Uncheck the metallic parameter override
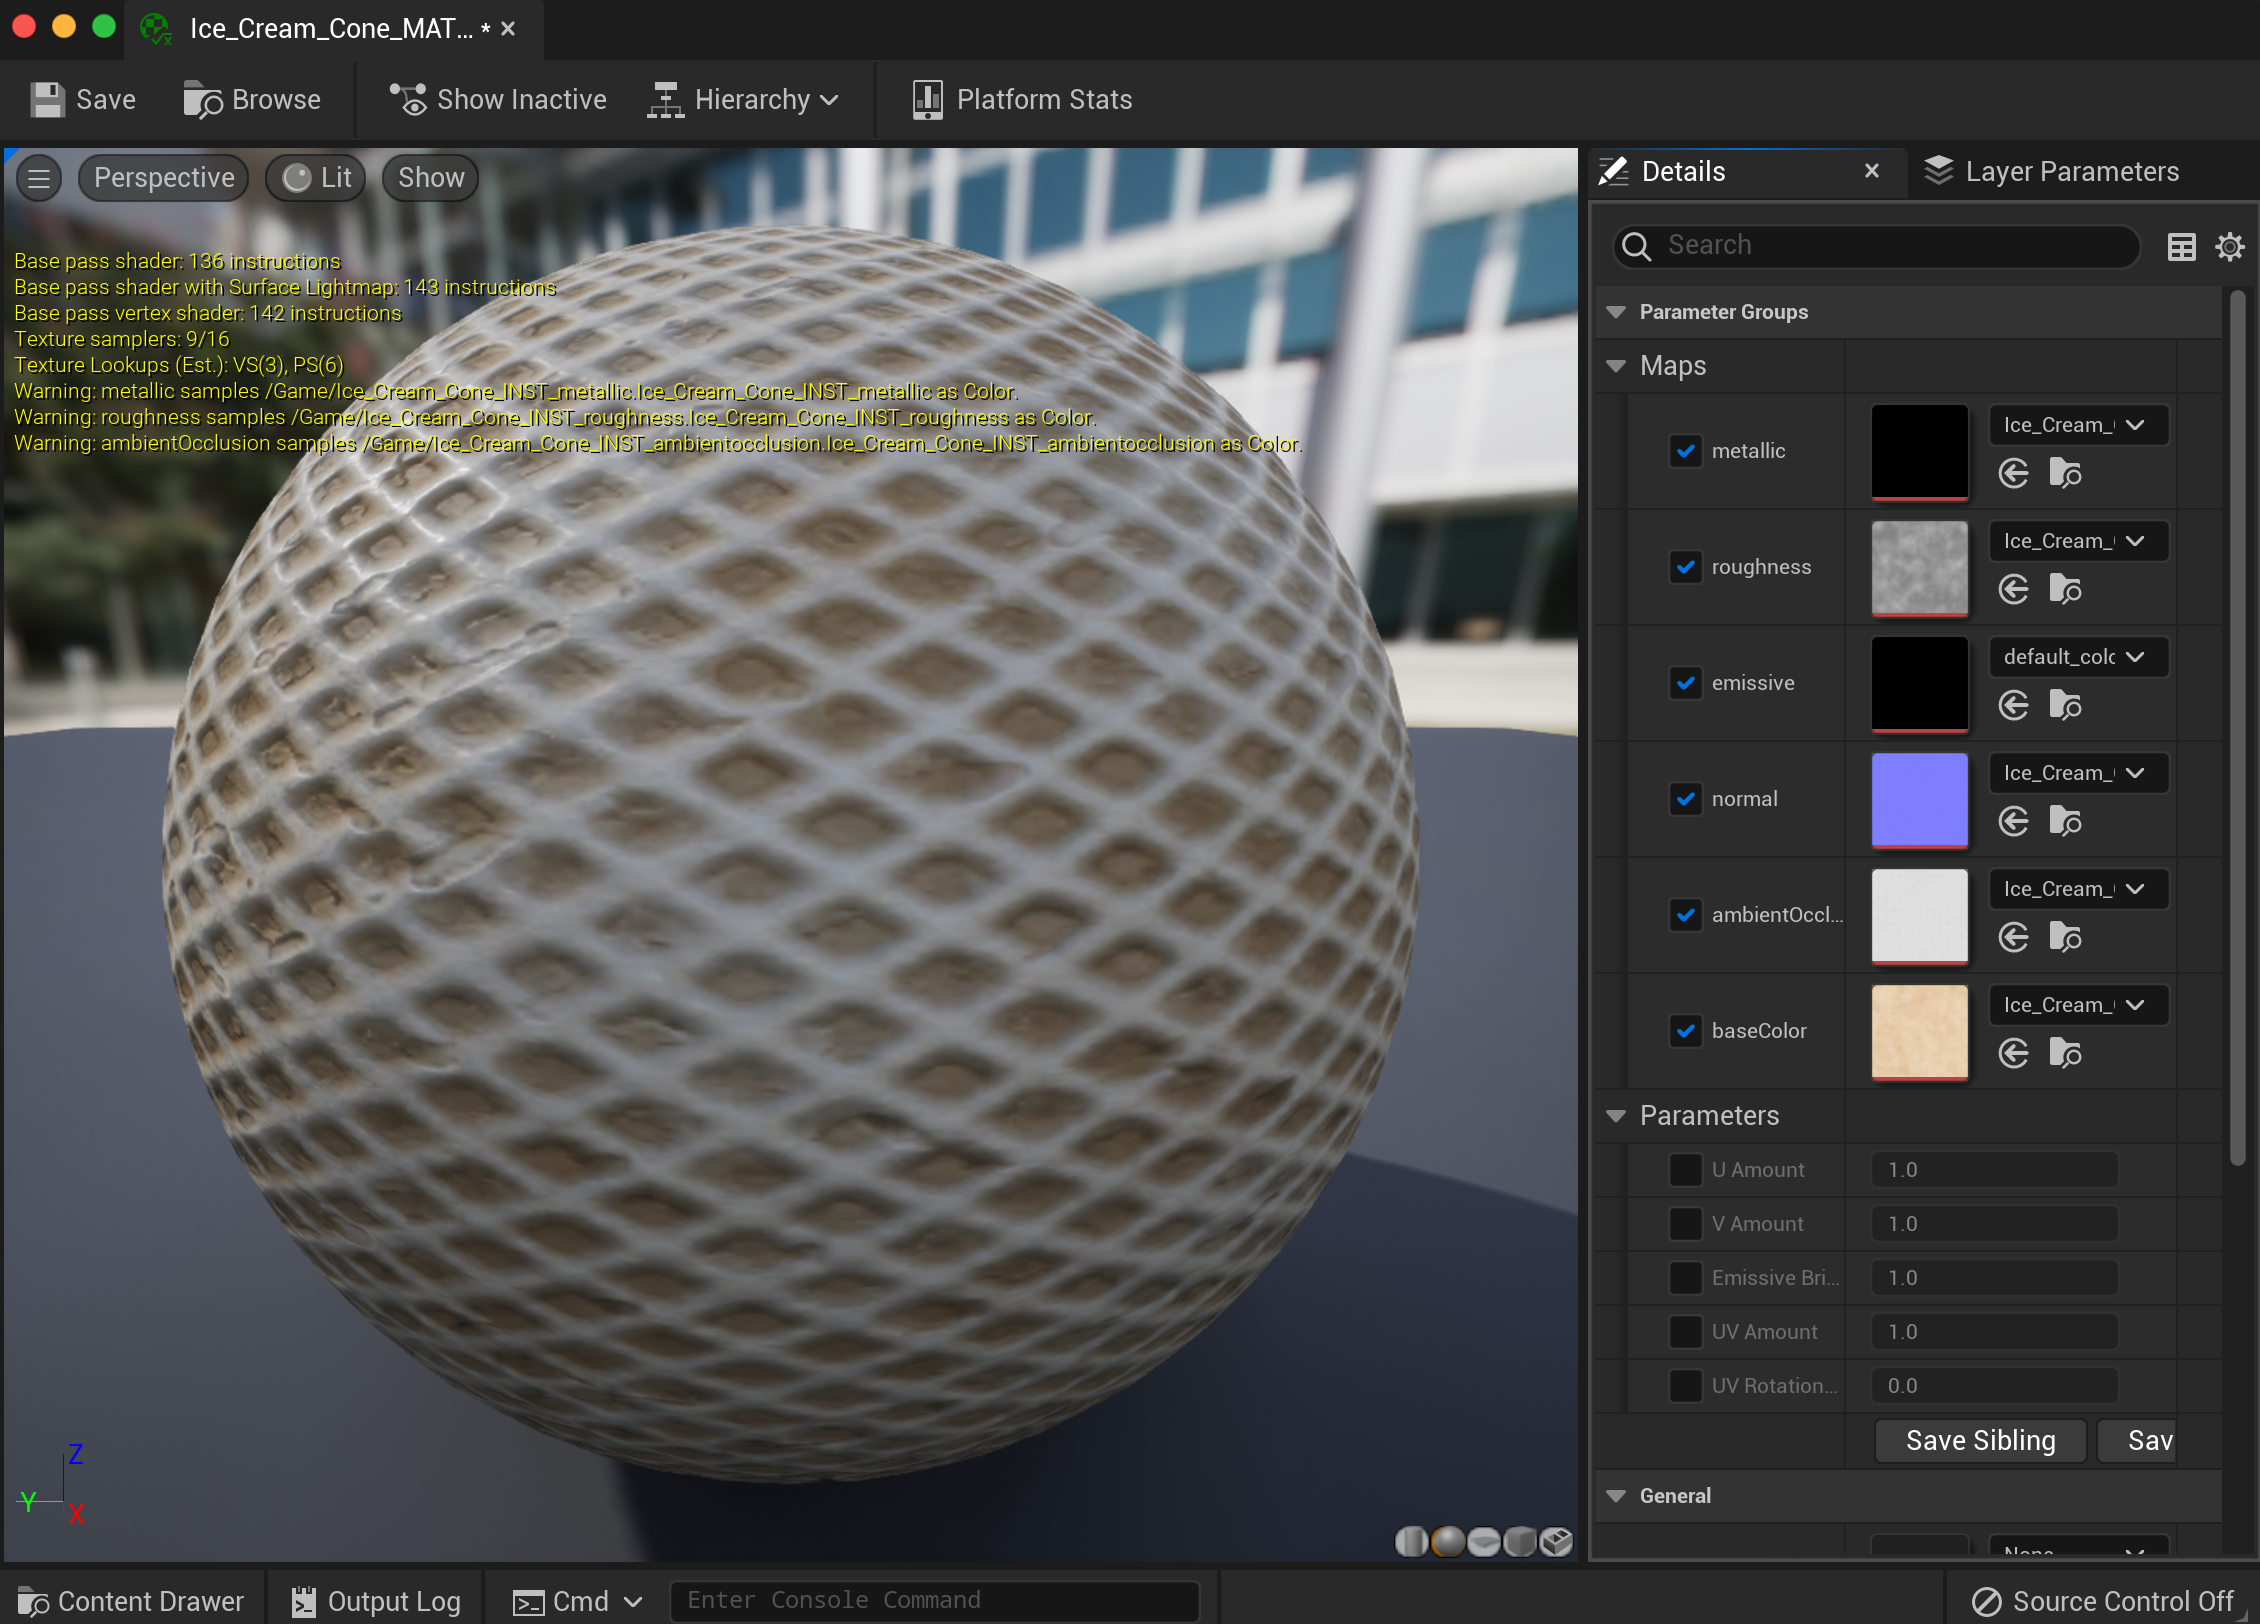Viewport: 2260px width, 1624px height. tap(1685, 451)
